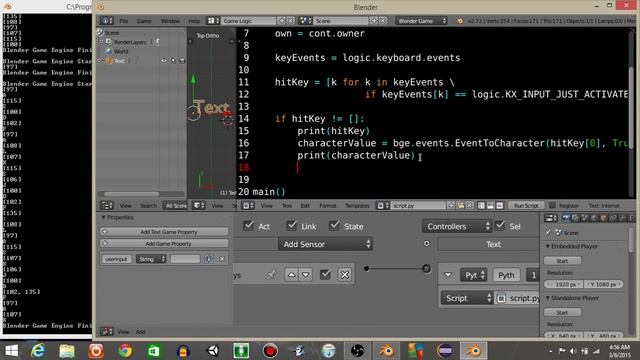This screenshot has width=640, height=360.
Task: Open the controller type dropdown labeled Pyt
Action: tap(473, 275)
